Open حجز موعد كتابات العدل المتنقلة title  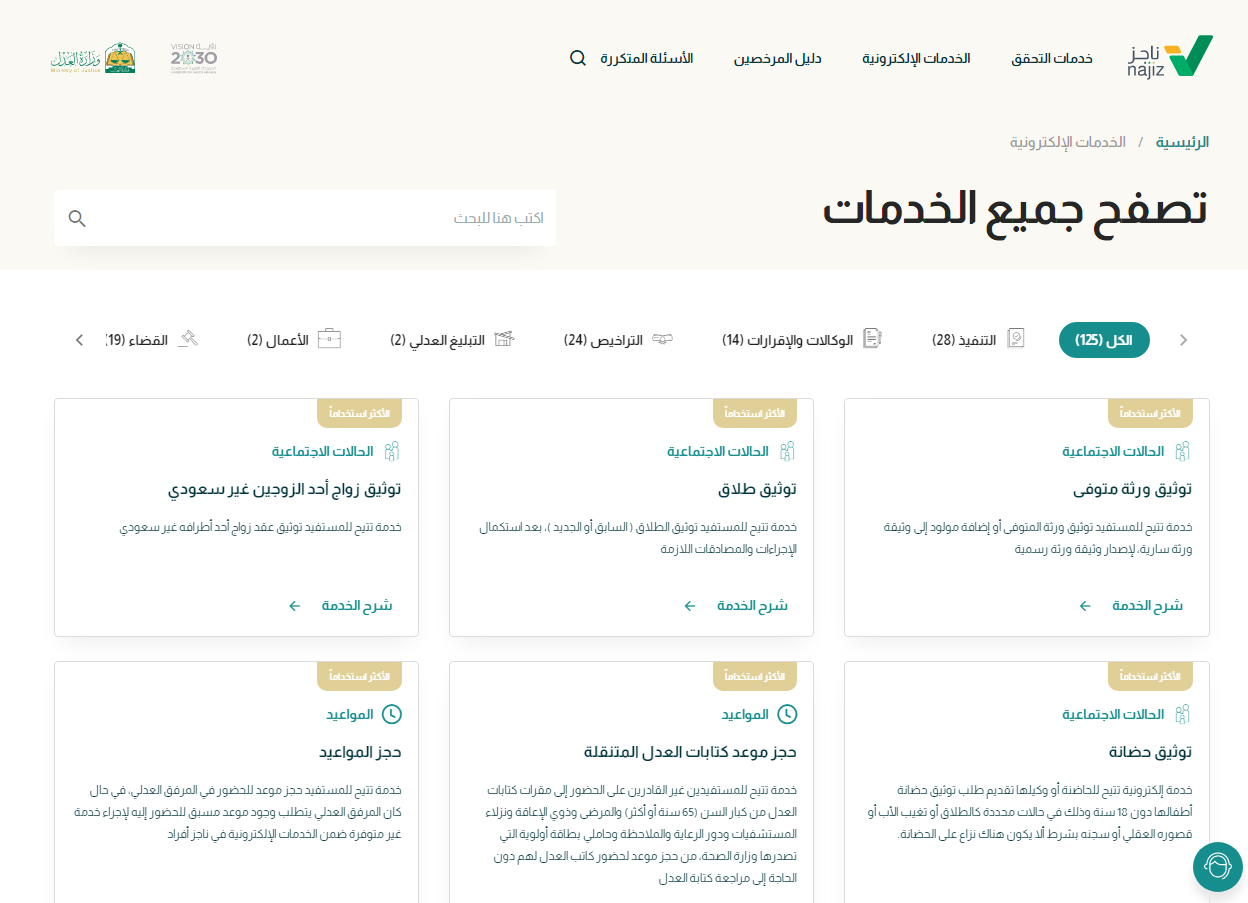point(690,752)
